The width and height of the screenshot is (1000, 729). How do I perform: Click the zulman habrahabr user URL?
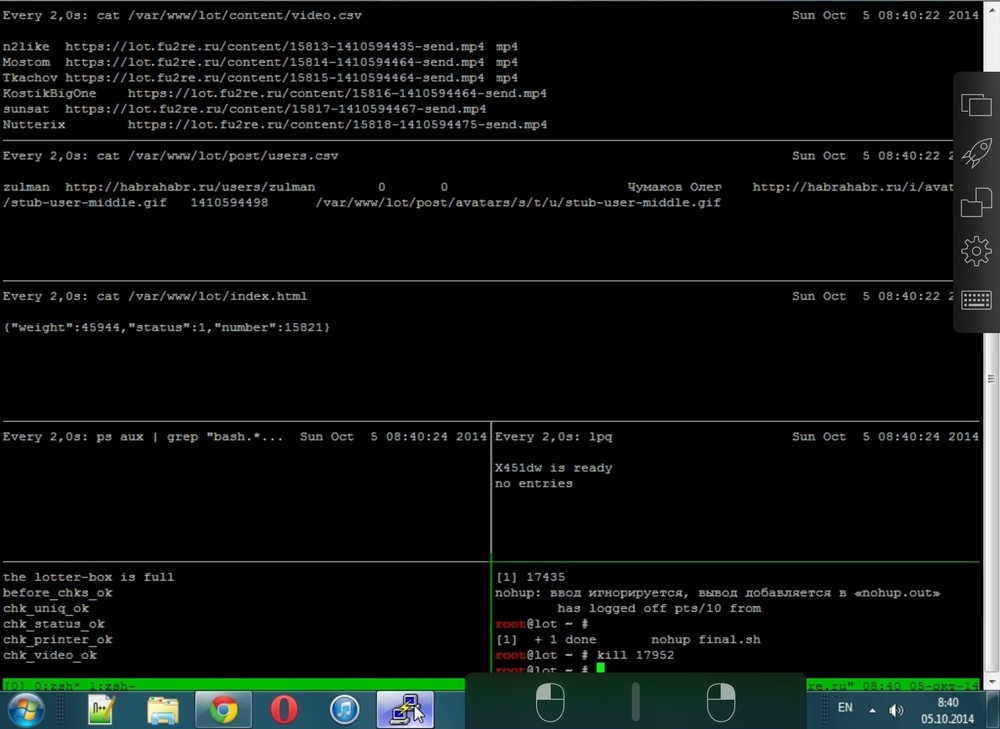coord(190,188)
